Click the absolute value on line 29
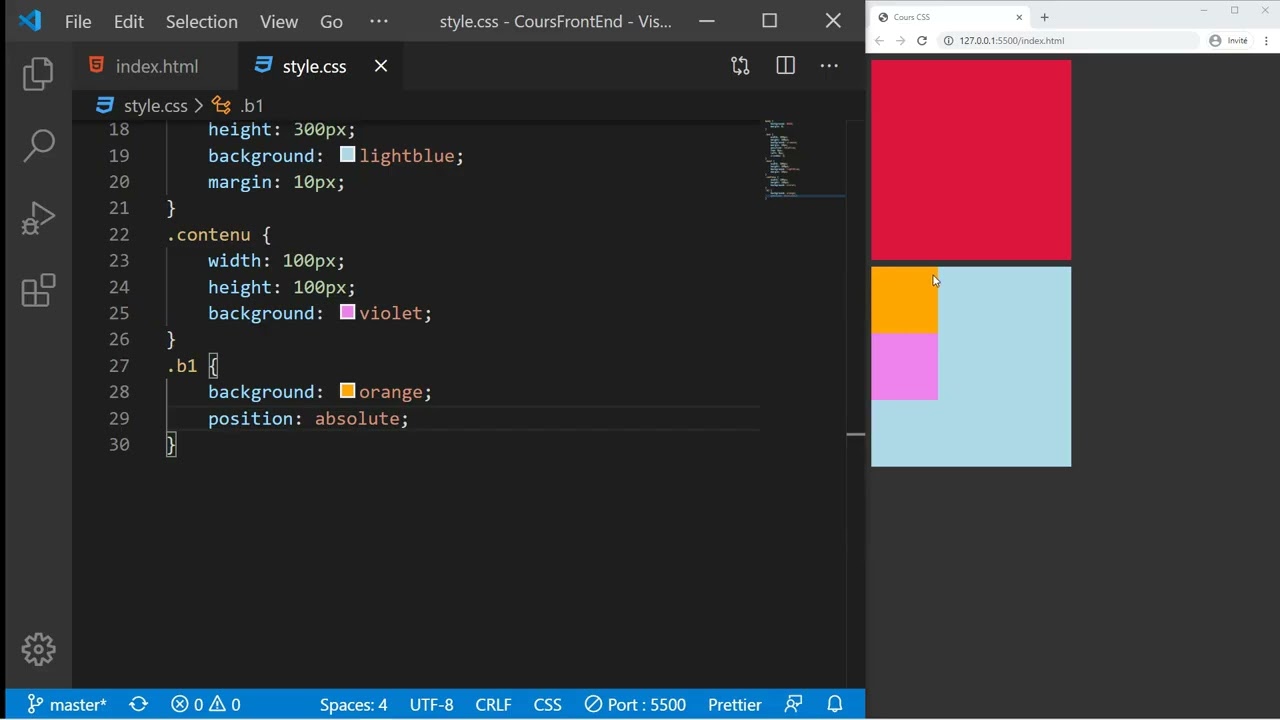 tap(357, 418)
